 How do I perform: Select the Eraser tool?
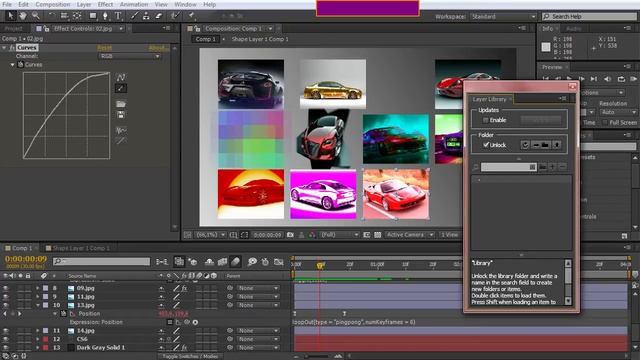(x=159, y=16)
